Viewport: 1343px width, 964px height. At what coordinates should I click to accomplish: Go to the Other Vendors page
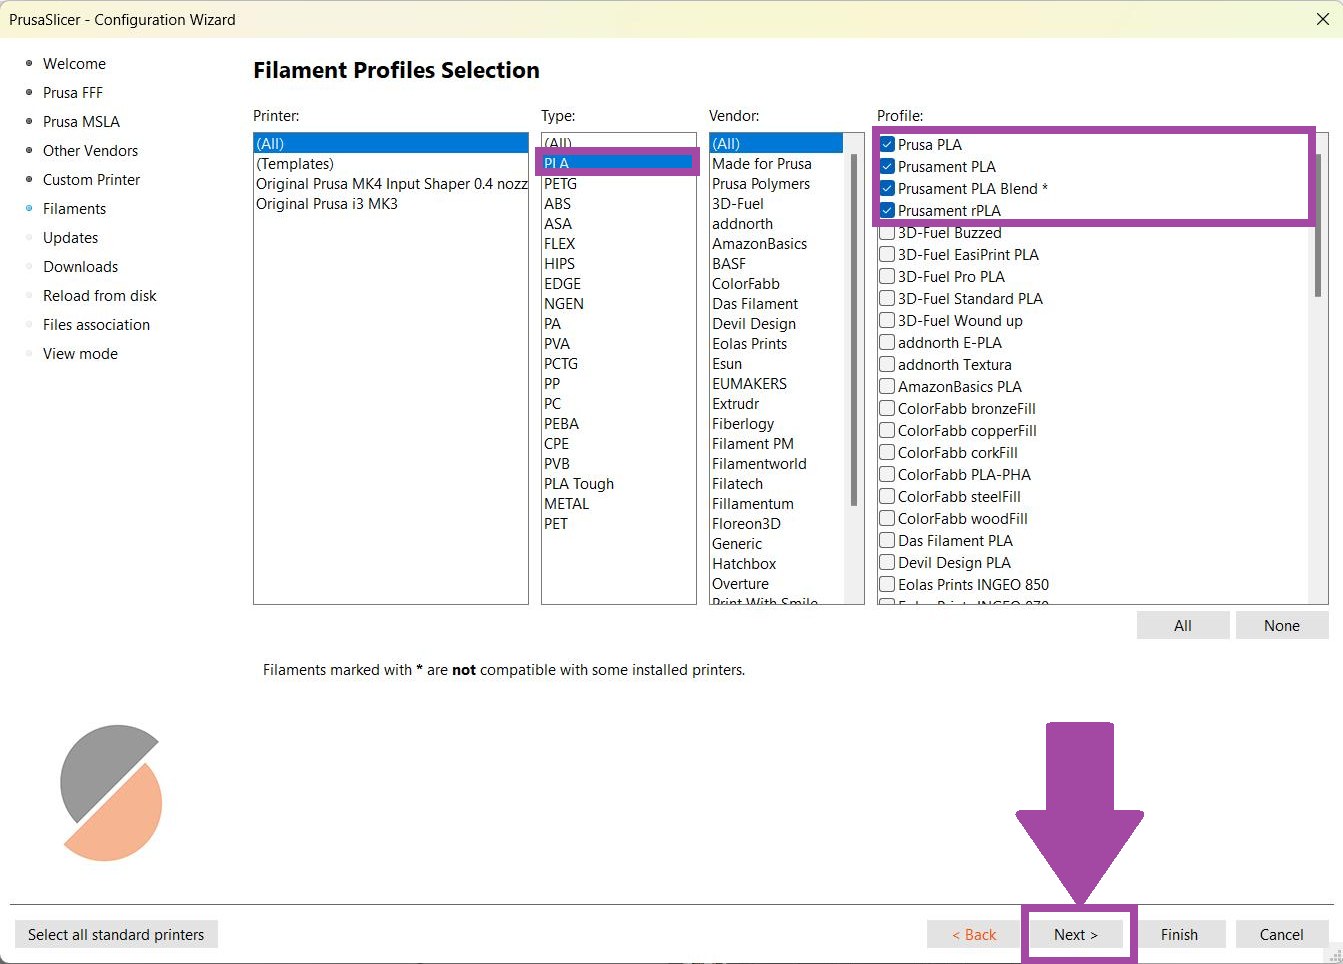pyautogui.click(x=90, y=151)
